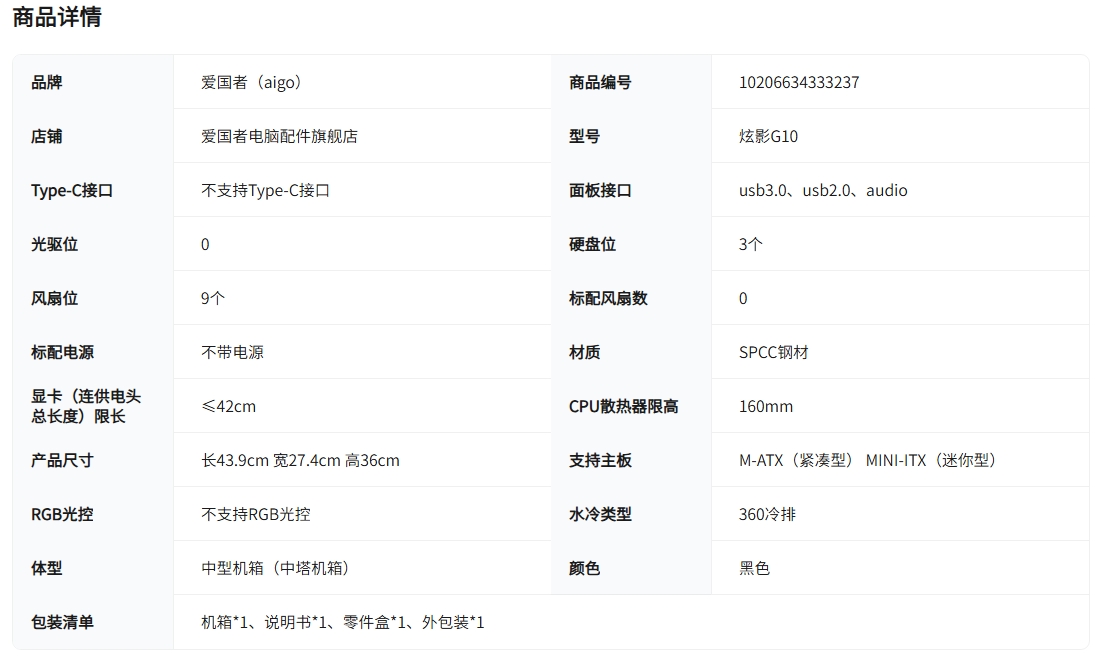Image resolution: width=1099 pixels, height=663 pixels.
Task: Click the 标配风扇数 label
Action: tap(608, 299)
